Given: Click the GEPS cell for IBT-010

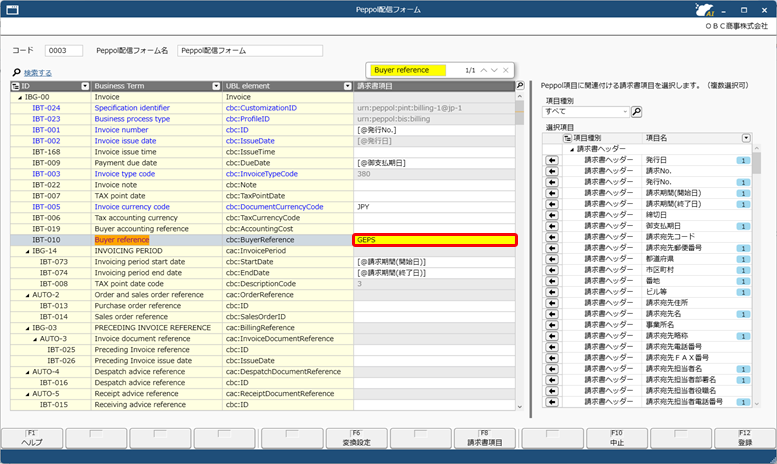Looking at the screenshot, I should tap(435, 240).
